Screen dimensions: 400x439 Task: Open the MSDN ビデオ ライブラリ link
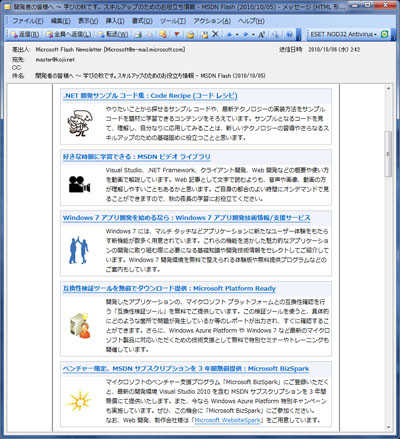(137, 157)
